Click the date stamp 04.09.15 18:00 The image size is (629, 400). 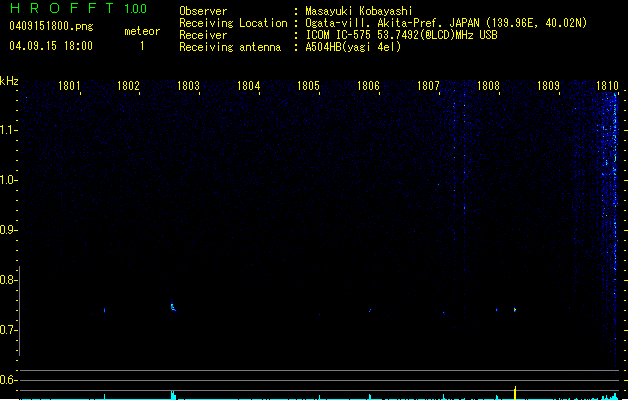51,46
